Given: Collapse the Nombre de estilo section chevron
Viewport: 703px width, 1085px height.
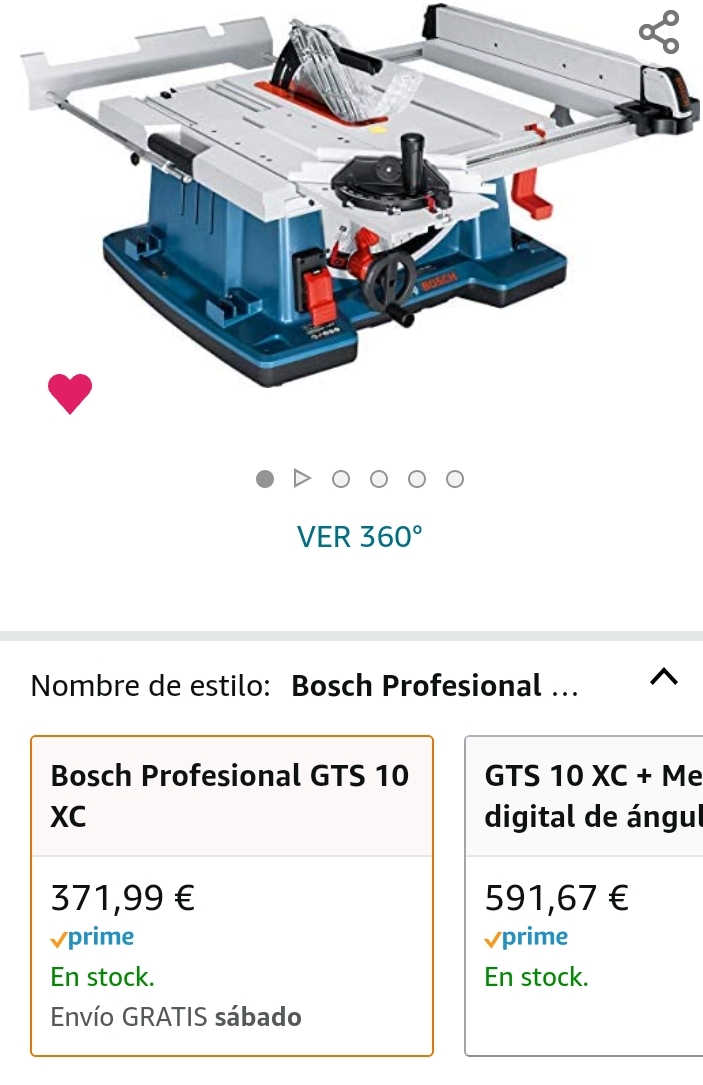Looking at the screenshot, I should pos(664,677).
